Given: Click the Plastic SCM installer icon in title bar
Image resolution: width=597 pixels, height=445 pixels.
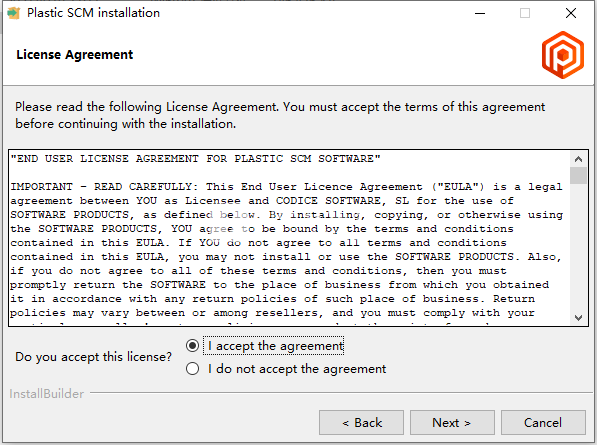Looking at the screenshot, I should 14,13.
